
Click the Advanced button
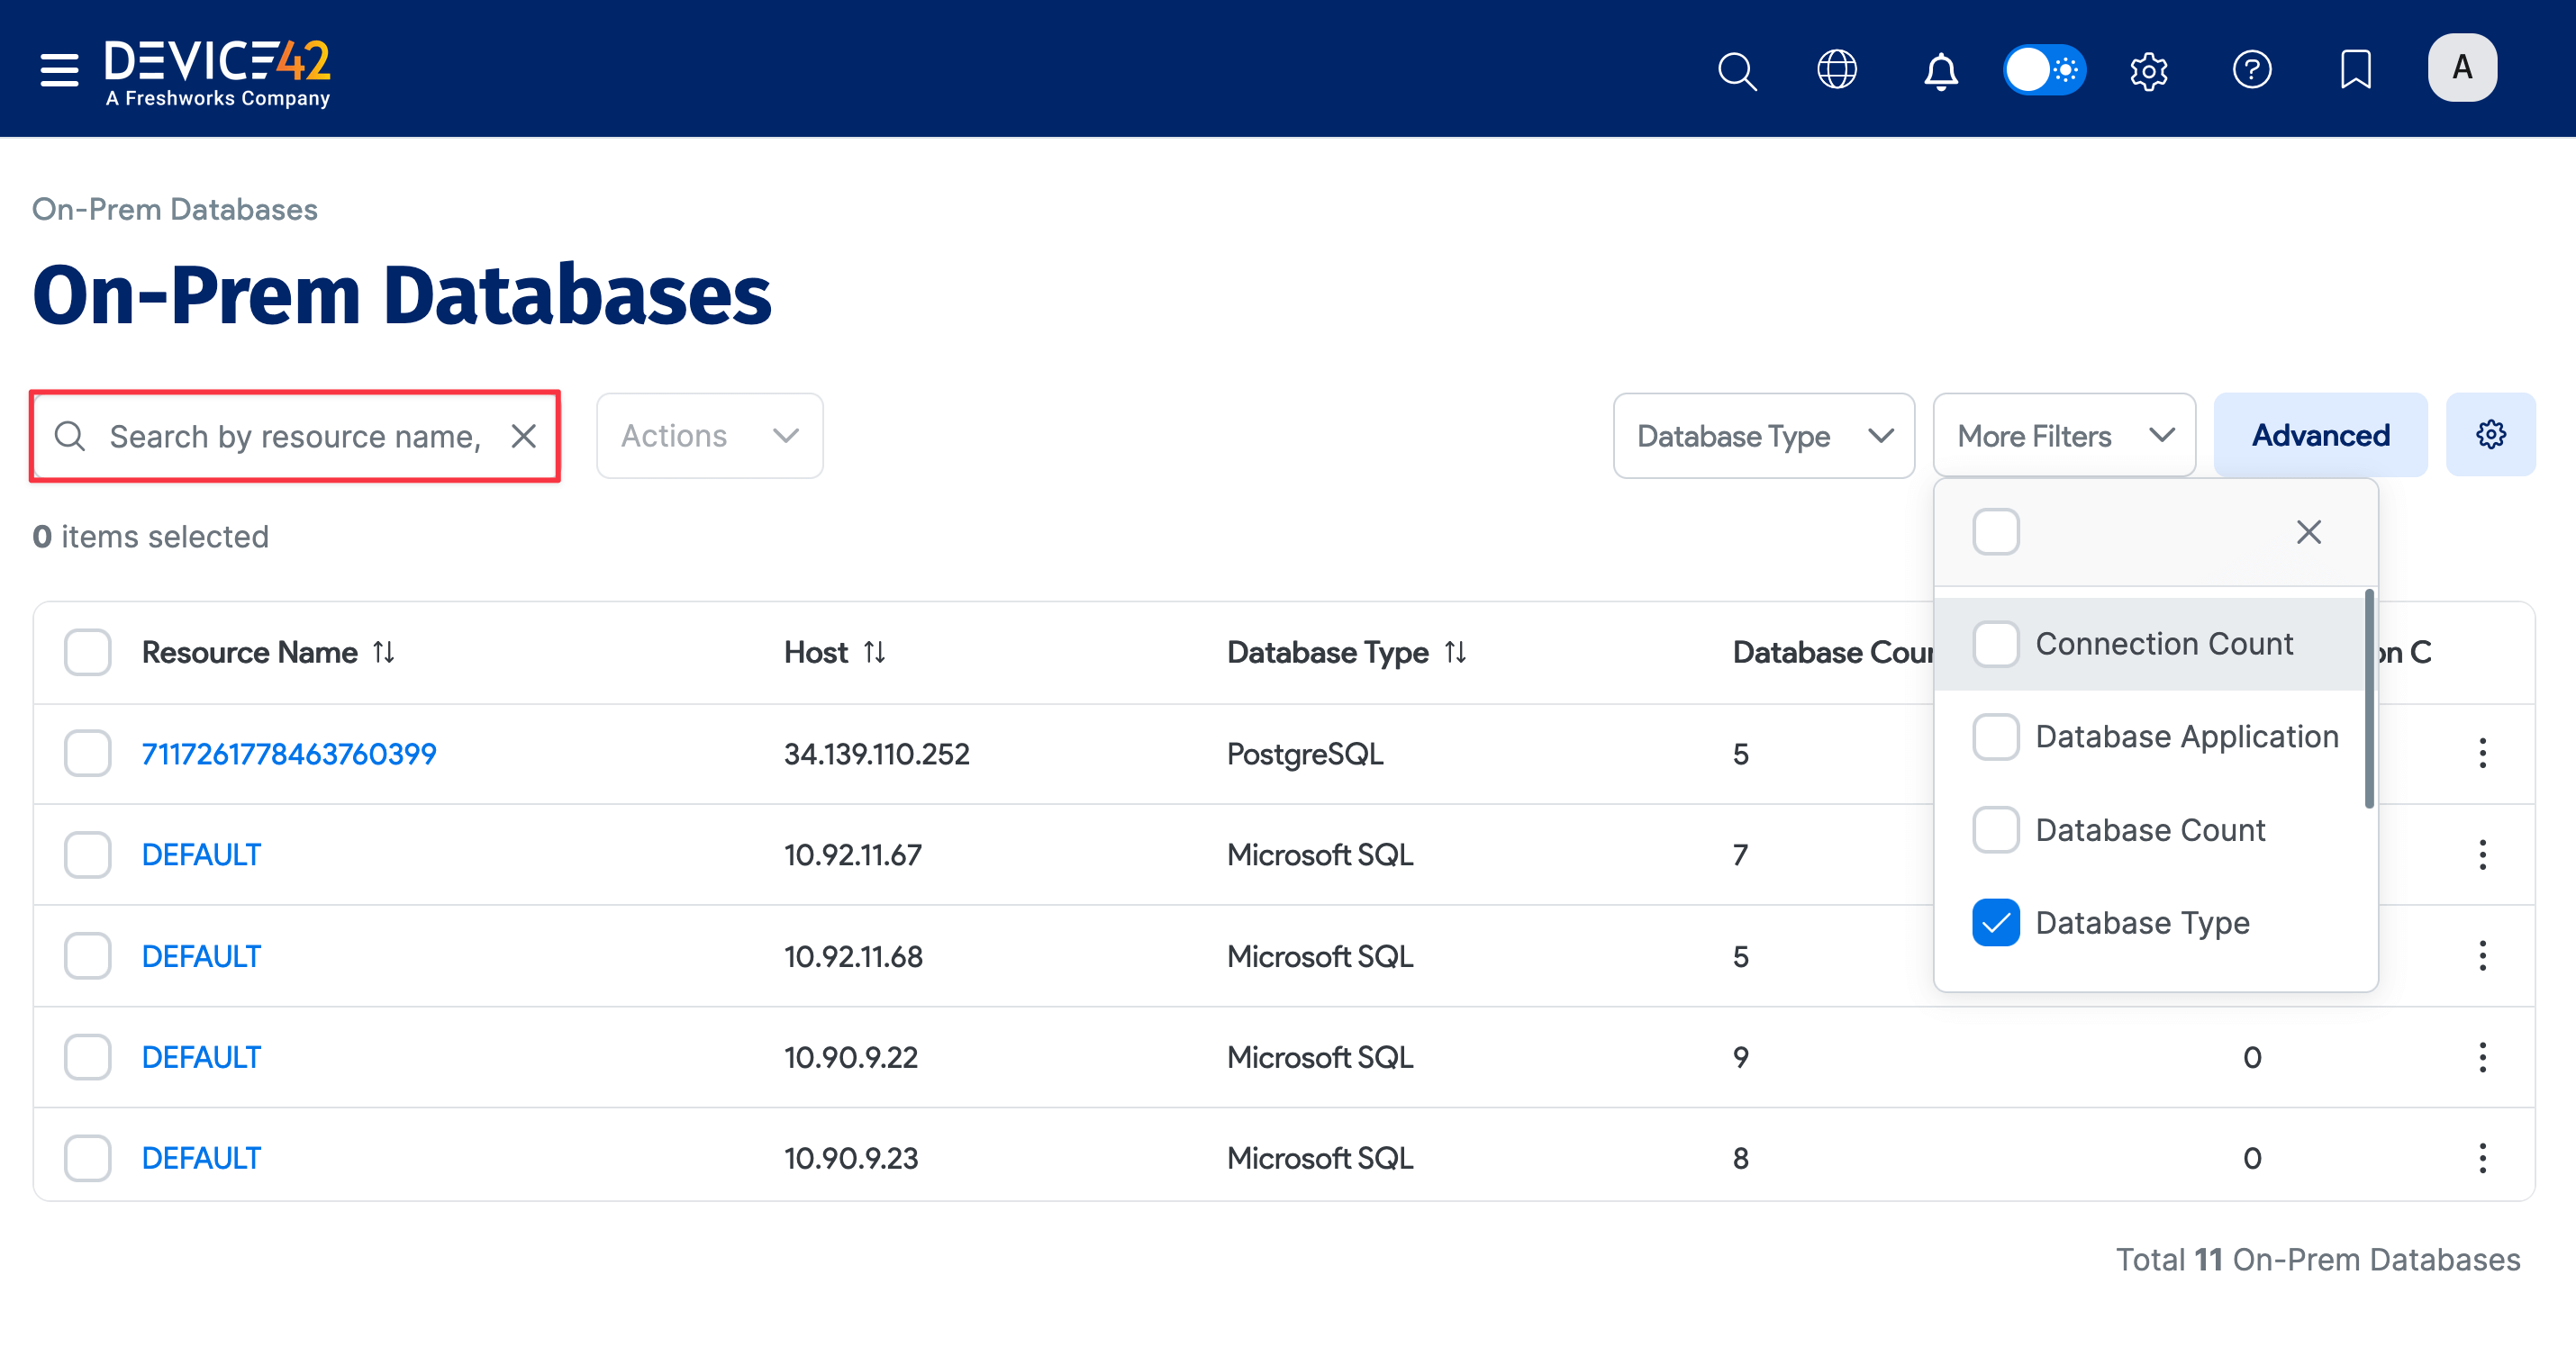tap(2320, 434)
